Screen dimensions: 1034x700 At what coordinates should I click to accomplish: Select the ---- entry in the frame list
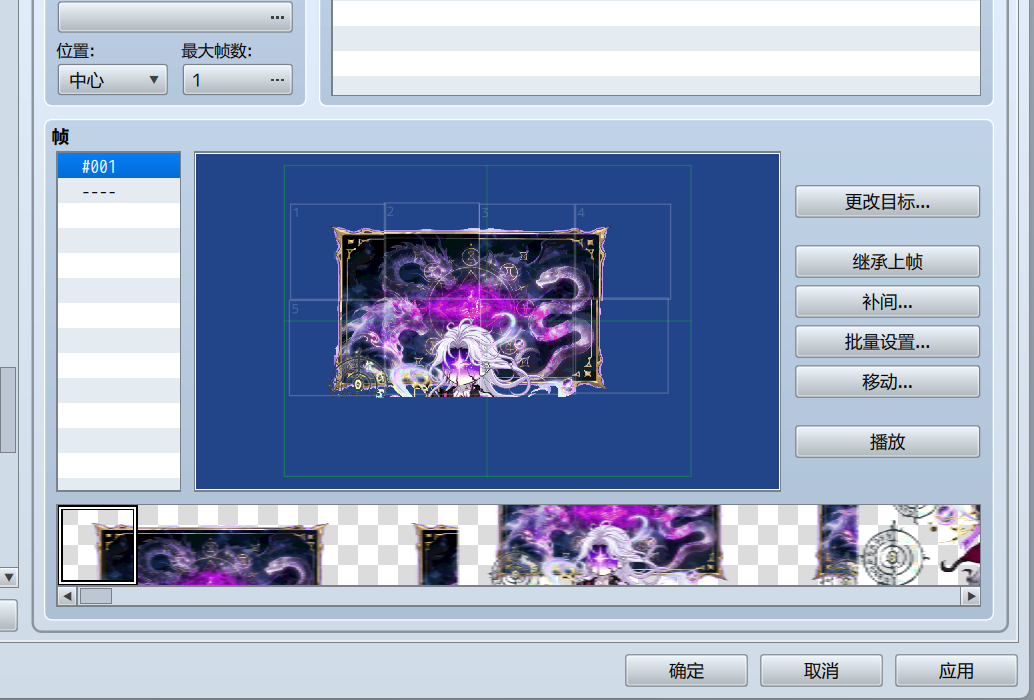pos(119,191)
